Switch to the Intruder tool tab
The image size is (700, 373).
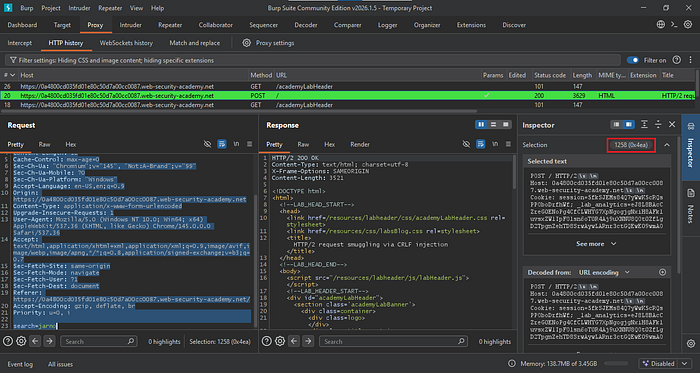click(130, 25)
